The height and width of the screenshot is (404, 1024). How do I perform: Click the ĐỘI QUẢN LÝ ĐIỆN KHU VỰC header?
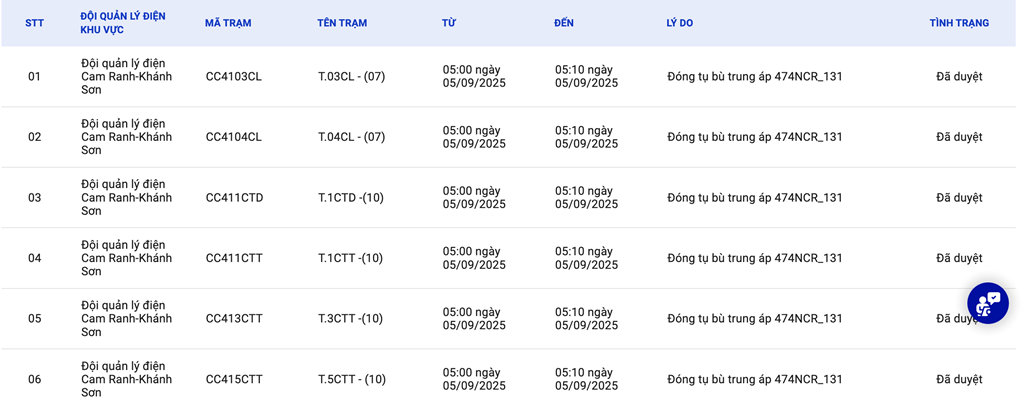pos(123,23)
